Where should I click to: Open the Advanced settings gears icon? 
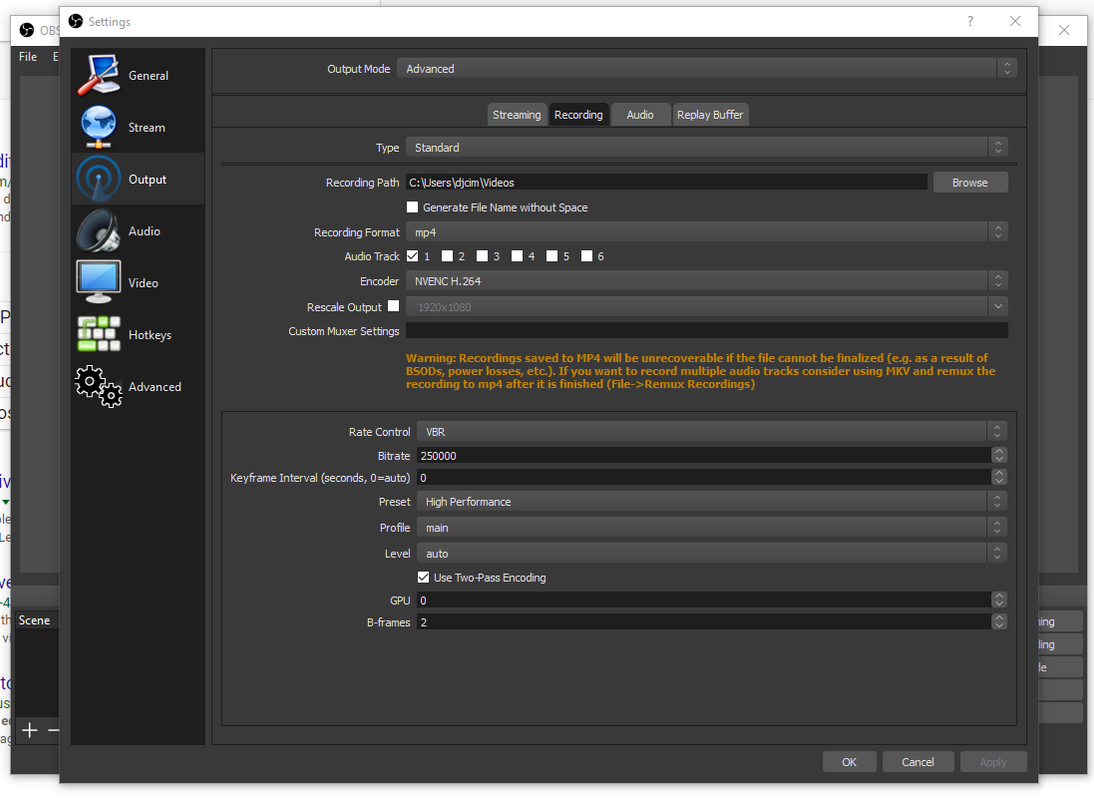click(x=98, y=386)
